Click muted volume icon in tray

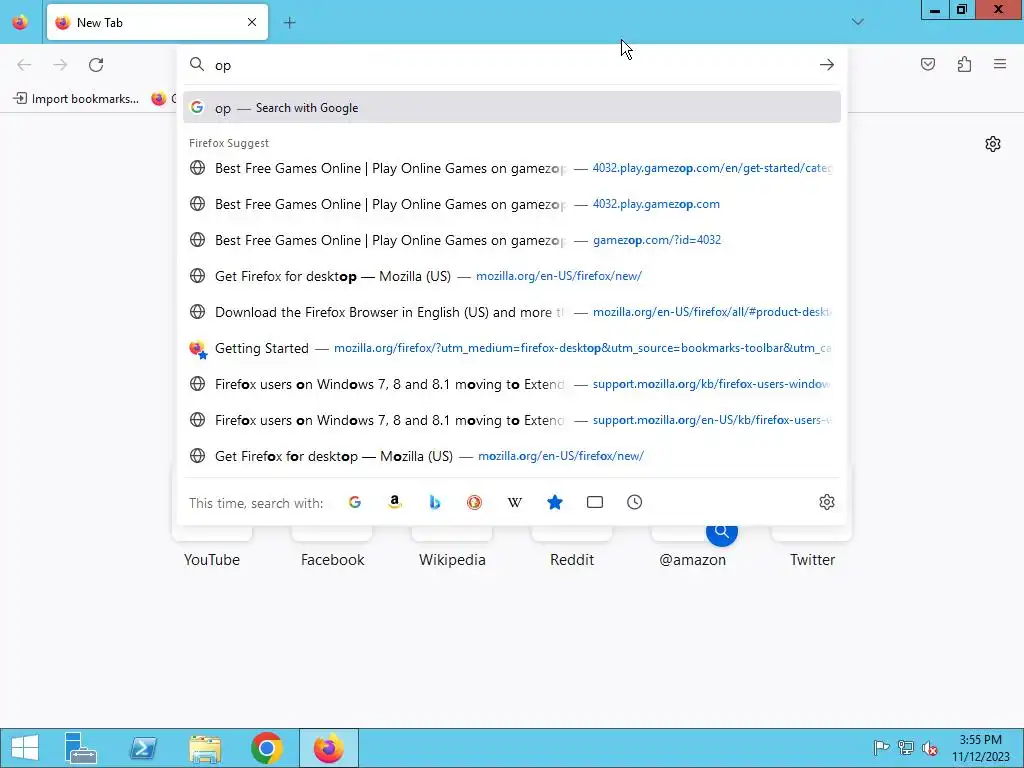(929, 748)
